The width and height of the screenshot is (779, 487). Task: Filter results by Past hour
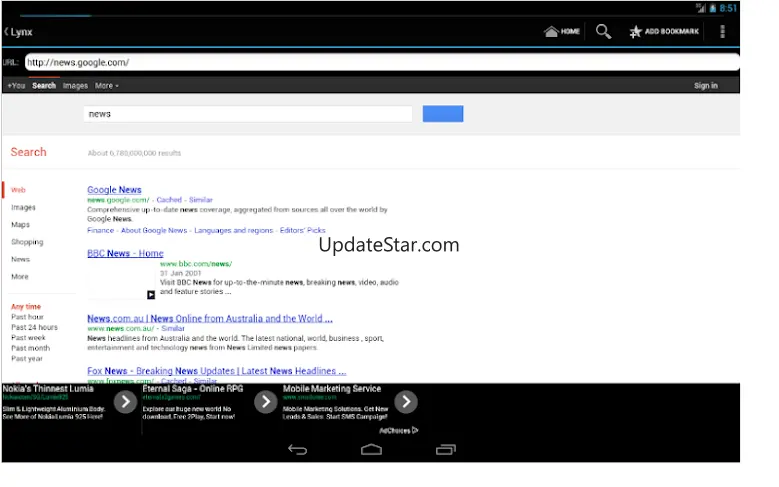pos(27,317)
